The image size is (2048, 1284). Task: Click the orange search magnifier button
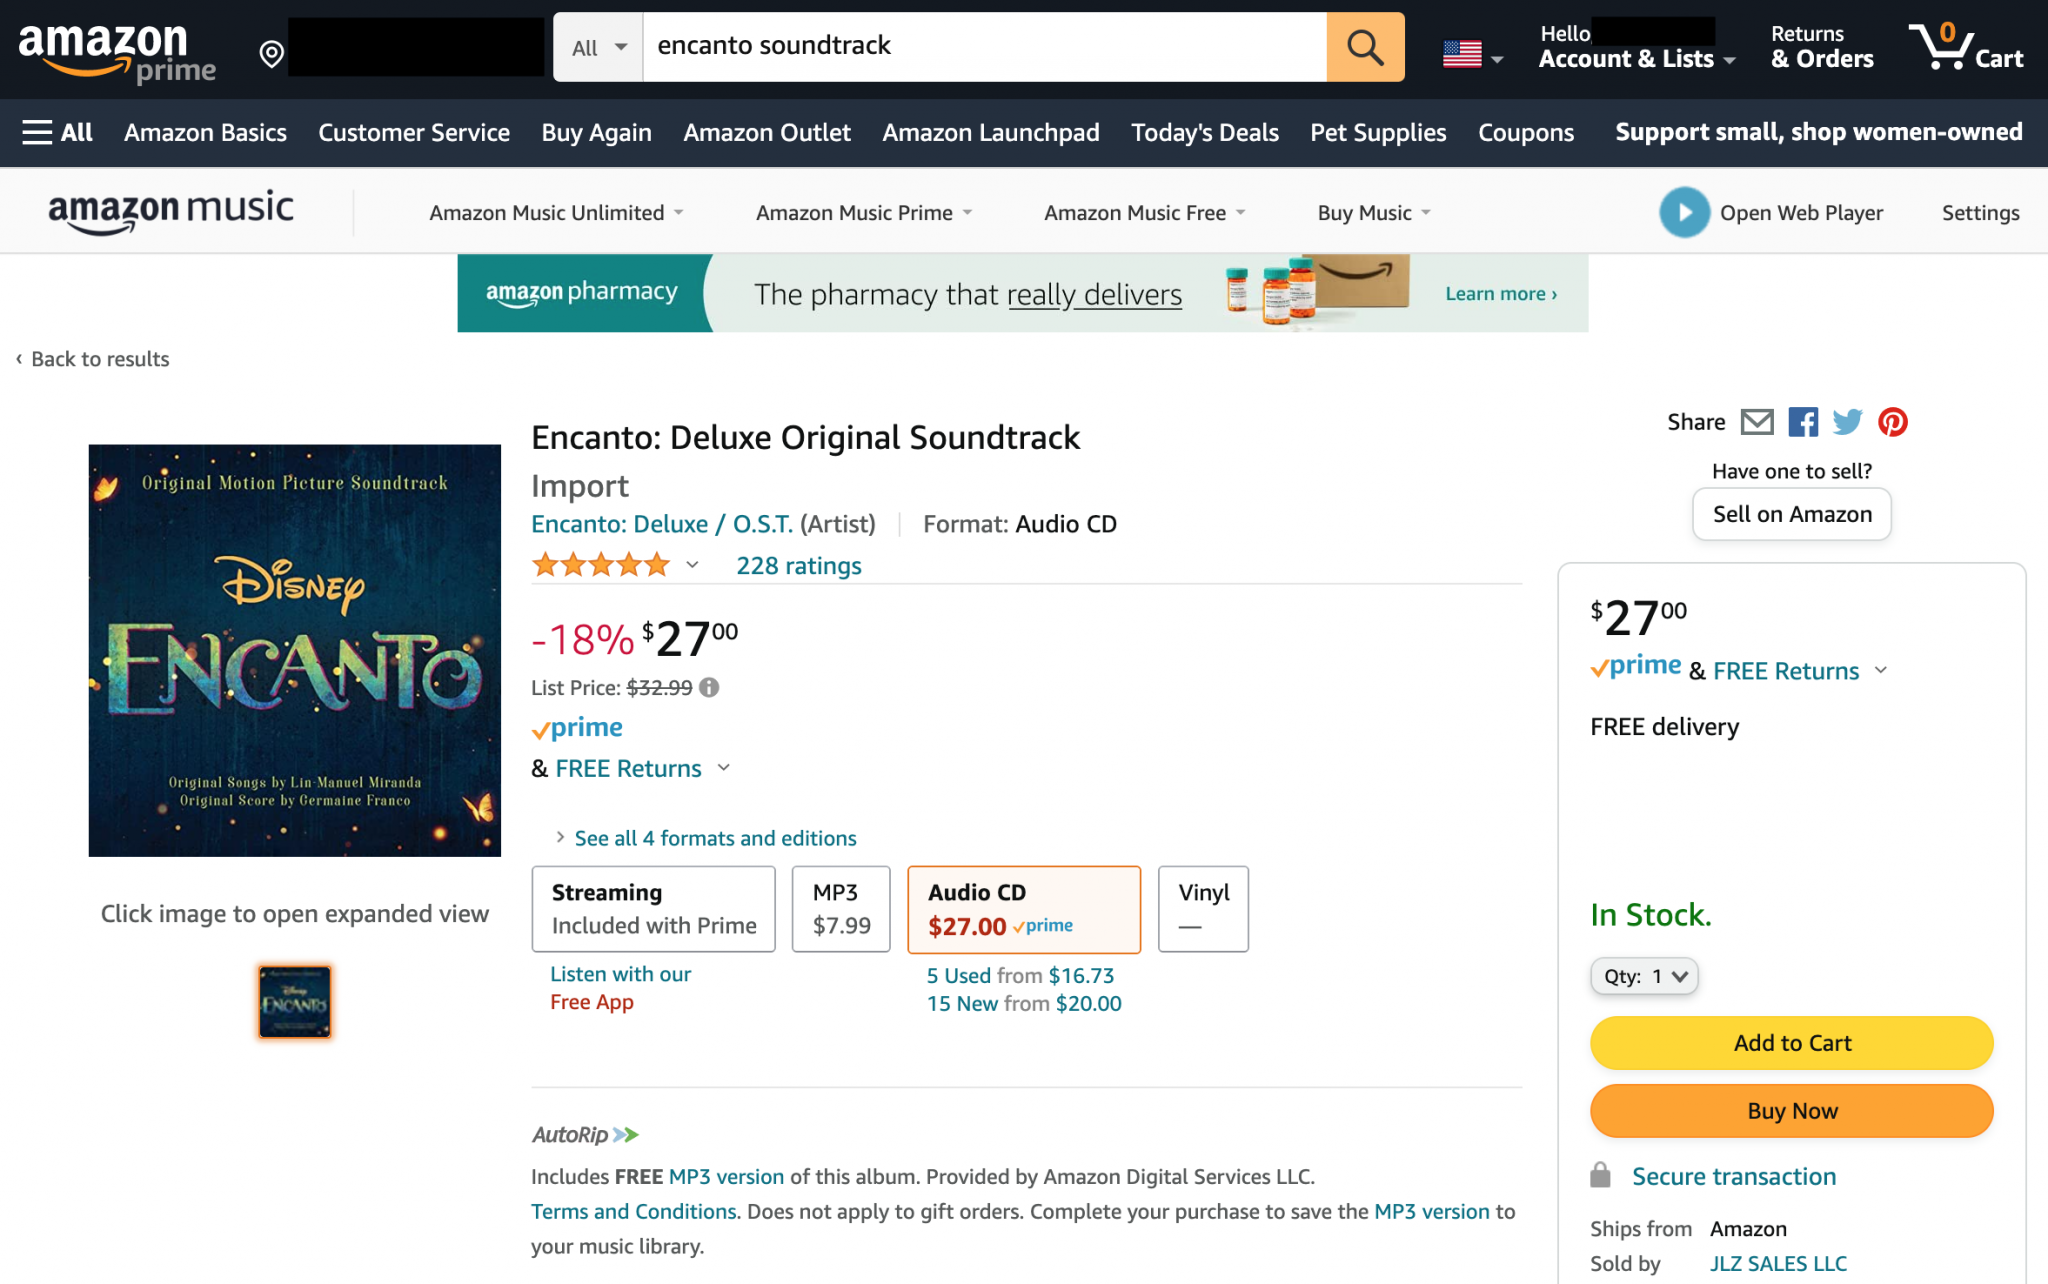[x=1365, y=47]
